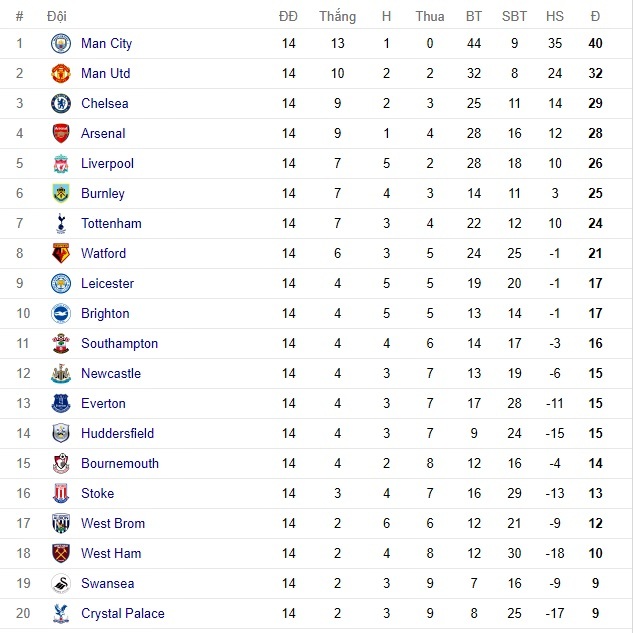Screen dimensions: 634x633
Task: Click the HS column header
Action: tap(555, 17)
